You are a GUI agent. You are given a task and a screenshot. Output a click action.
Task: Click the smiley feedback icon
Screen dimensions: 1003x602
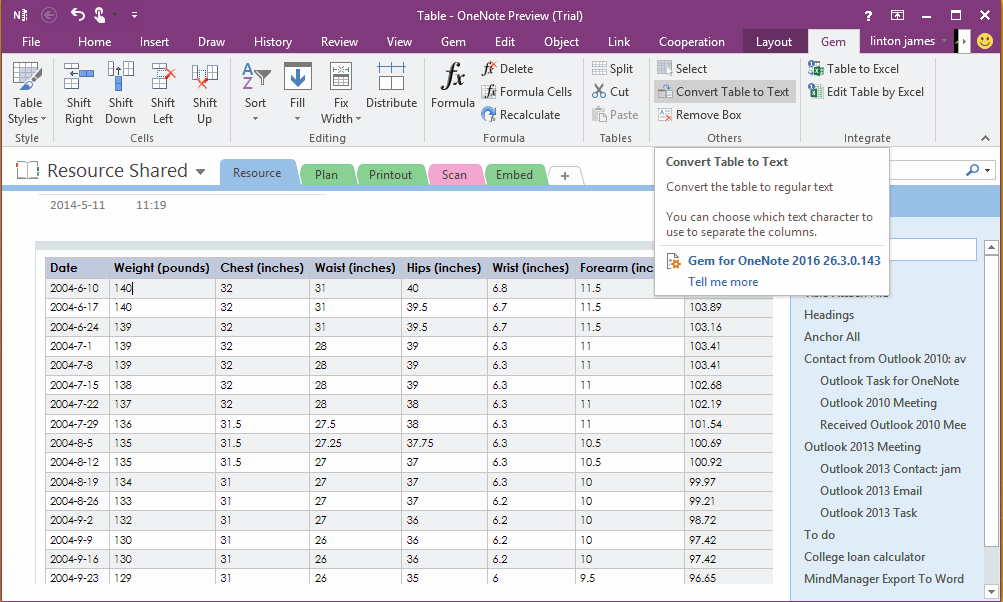click(x=985, y=42)
